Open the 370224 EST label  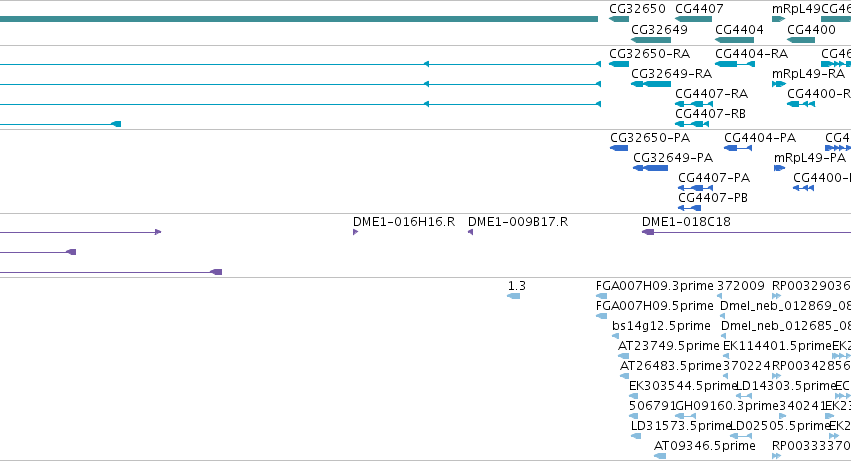click(746, 366)
